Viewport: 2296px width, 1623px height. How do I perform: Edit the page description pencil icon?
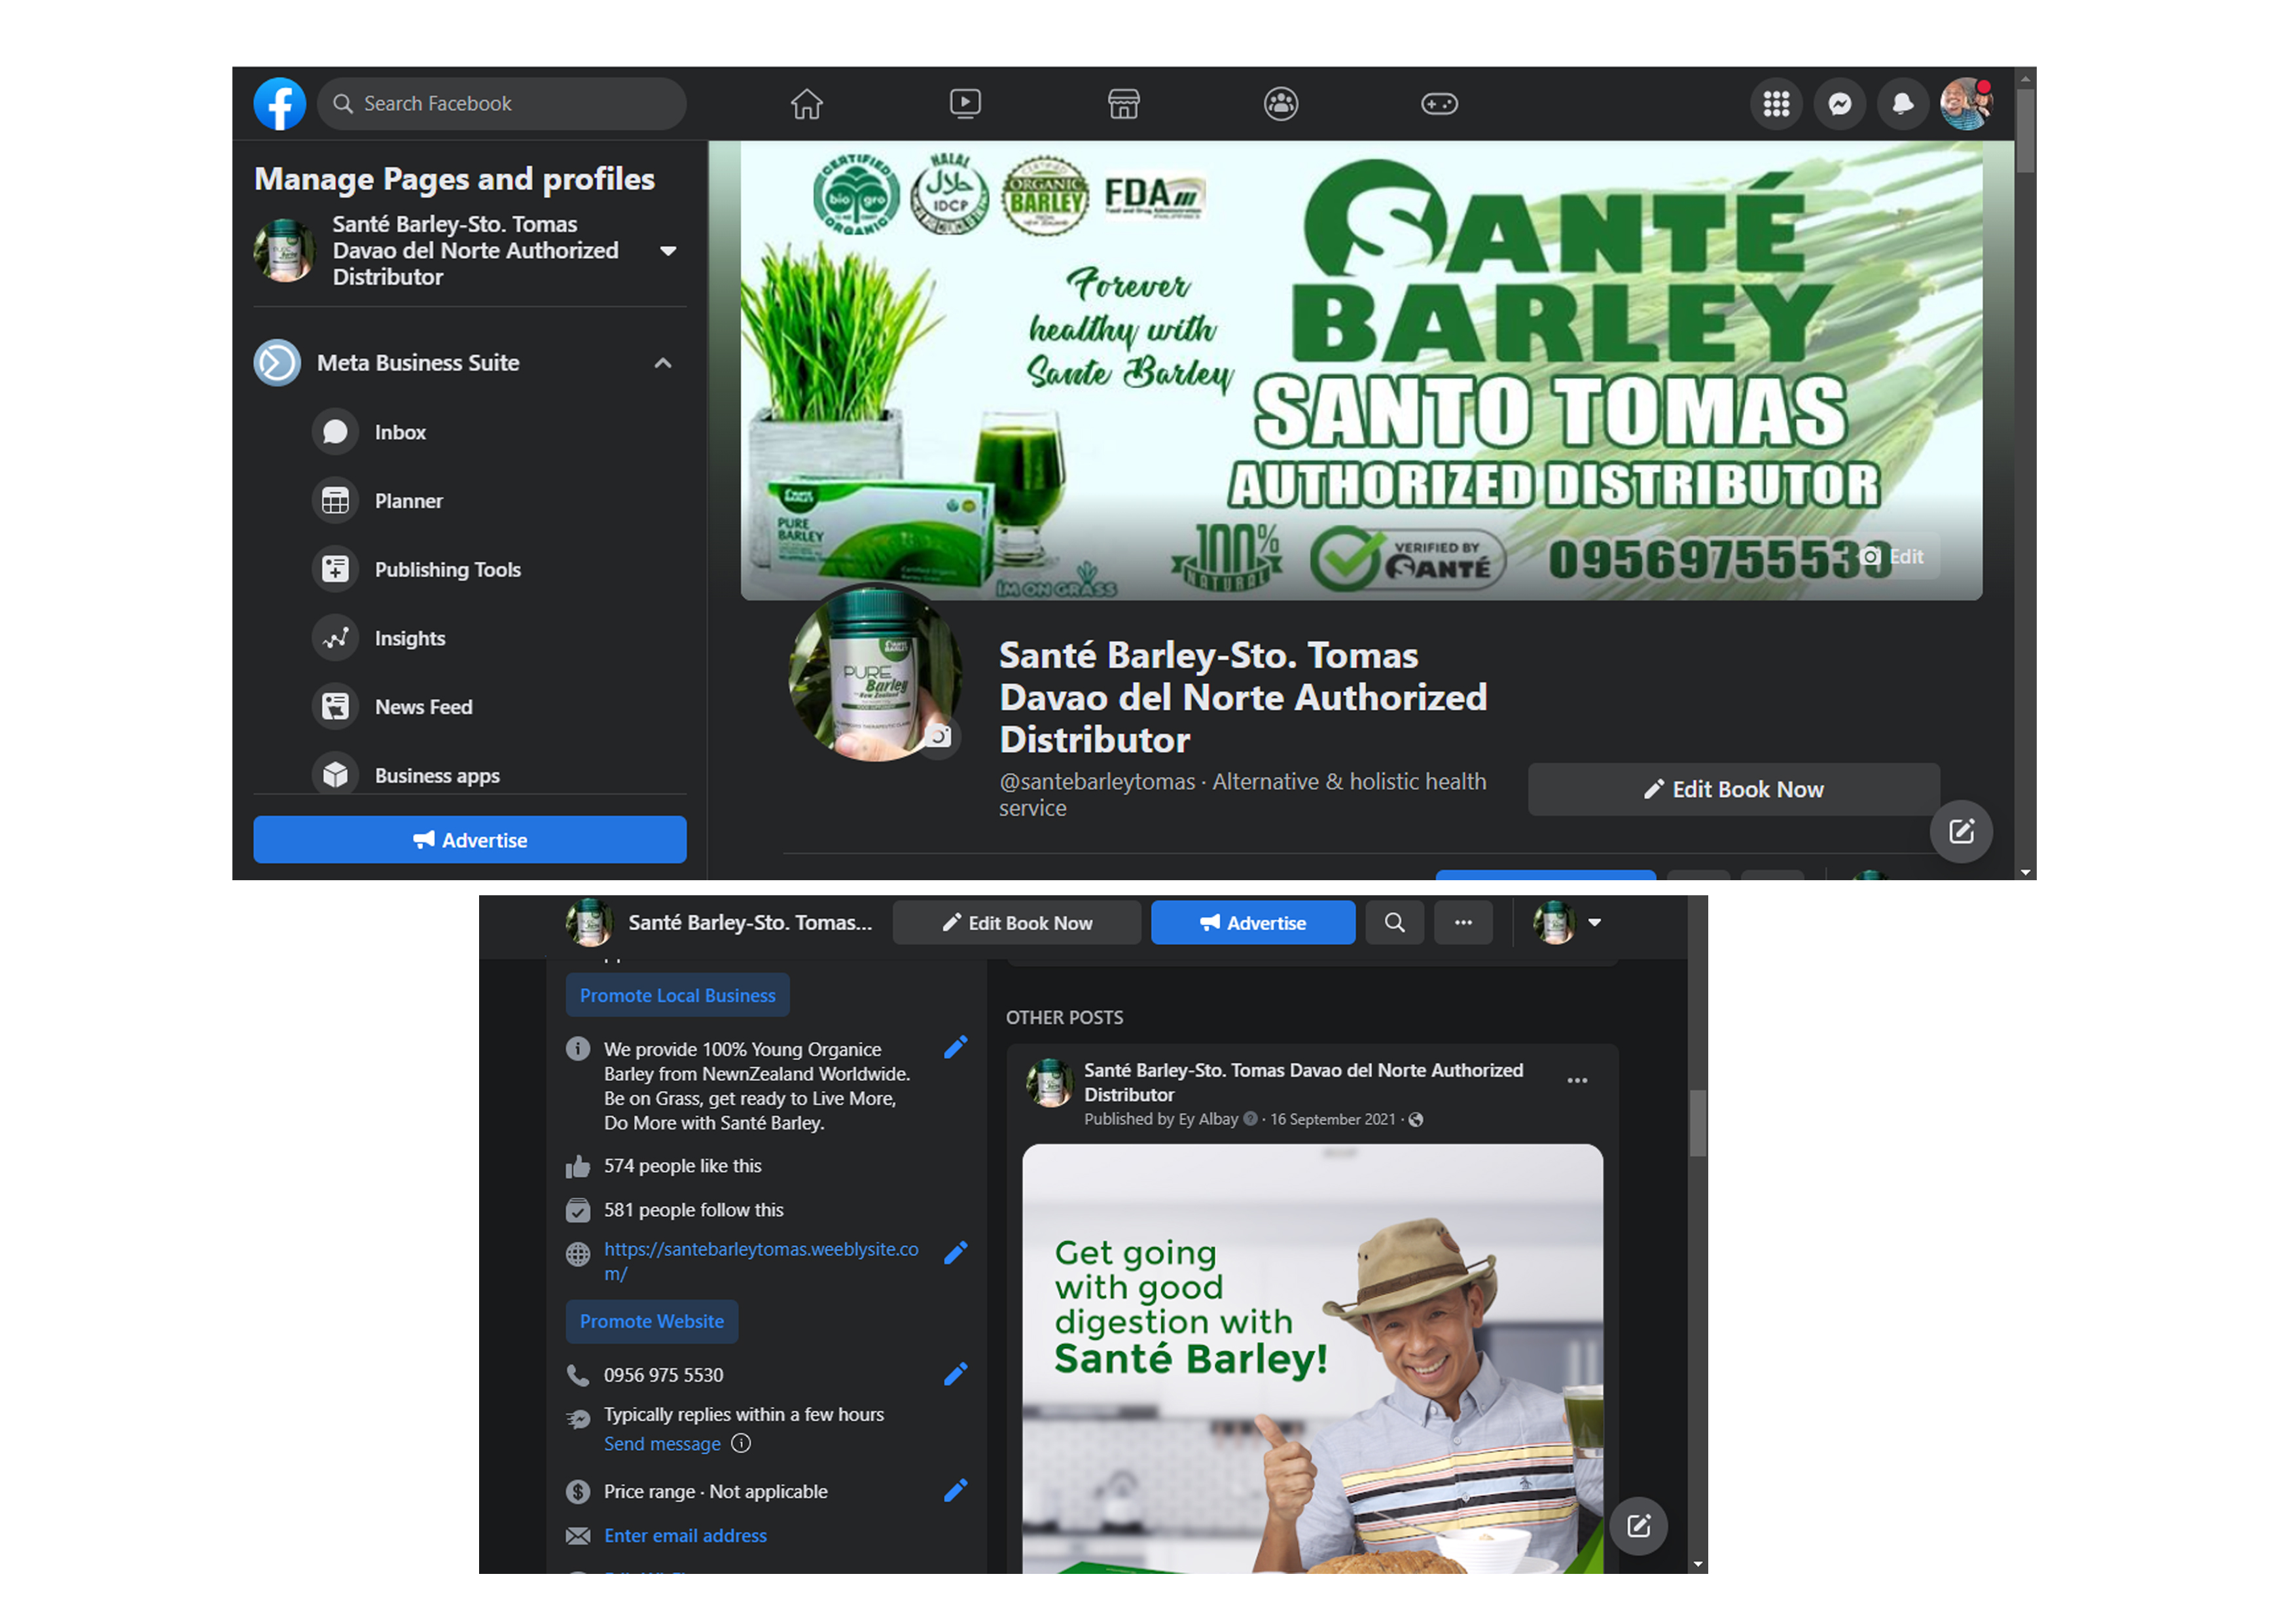(x=955, y=1047)
